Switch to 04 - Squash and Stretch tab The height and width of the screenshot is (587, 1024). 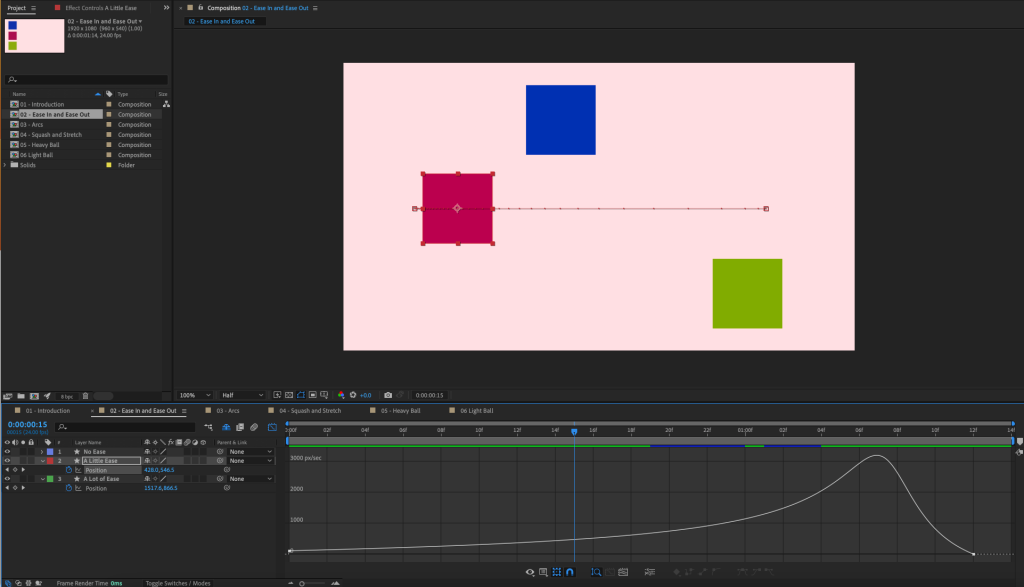310,411
